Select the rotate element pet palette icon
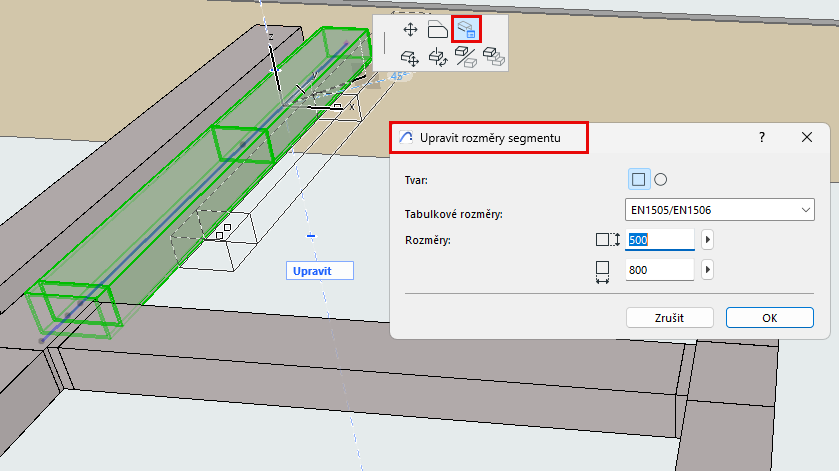Viewport: 839px width, 471px height. click(438, 57)
